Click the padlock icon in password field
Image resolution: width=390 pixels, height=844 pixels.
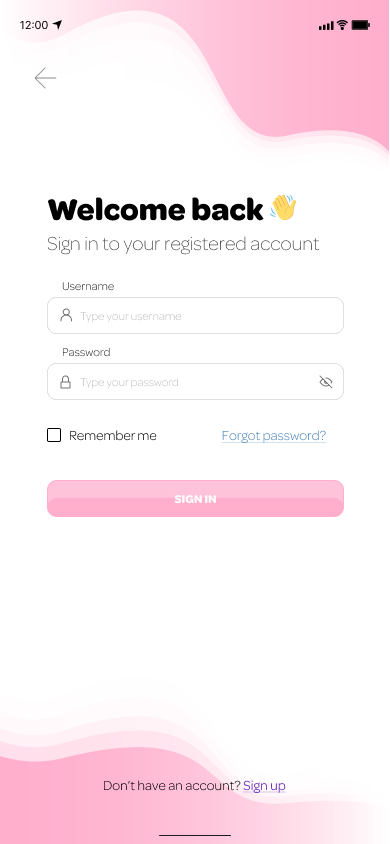click(x=66, y=382)
